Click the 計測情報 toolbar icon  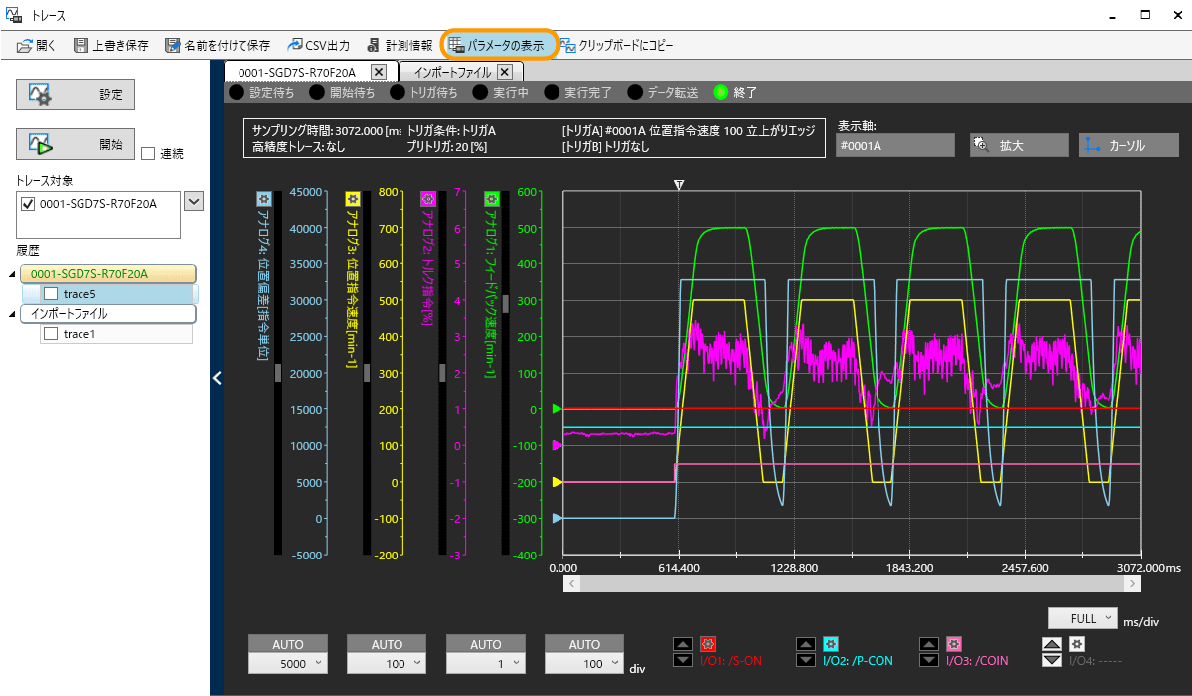(x=375, y=46)
